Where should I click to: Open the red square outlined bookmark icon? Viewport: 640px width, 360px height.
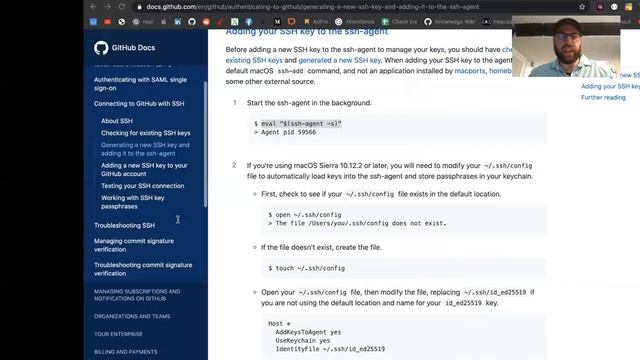click(x=291, y=22)
